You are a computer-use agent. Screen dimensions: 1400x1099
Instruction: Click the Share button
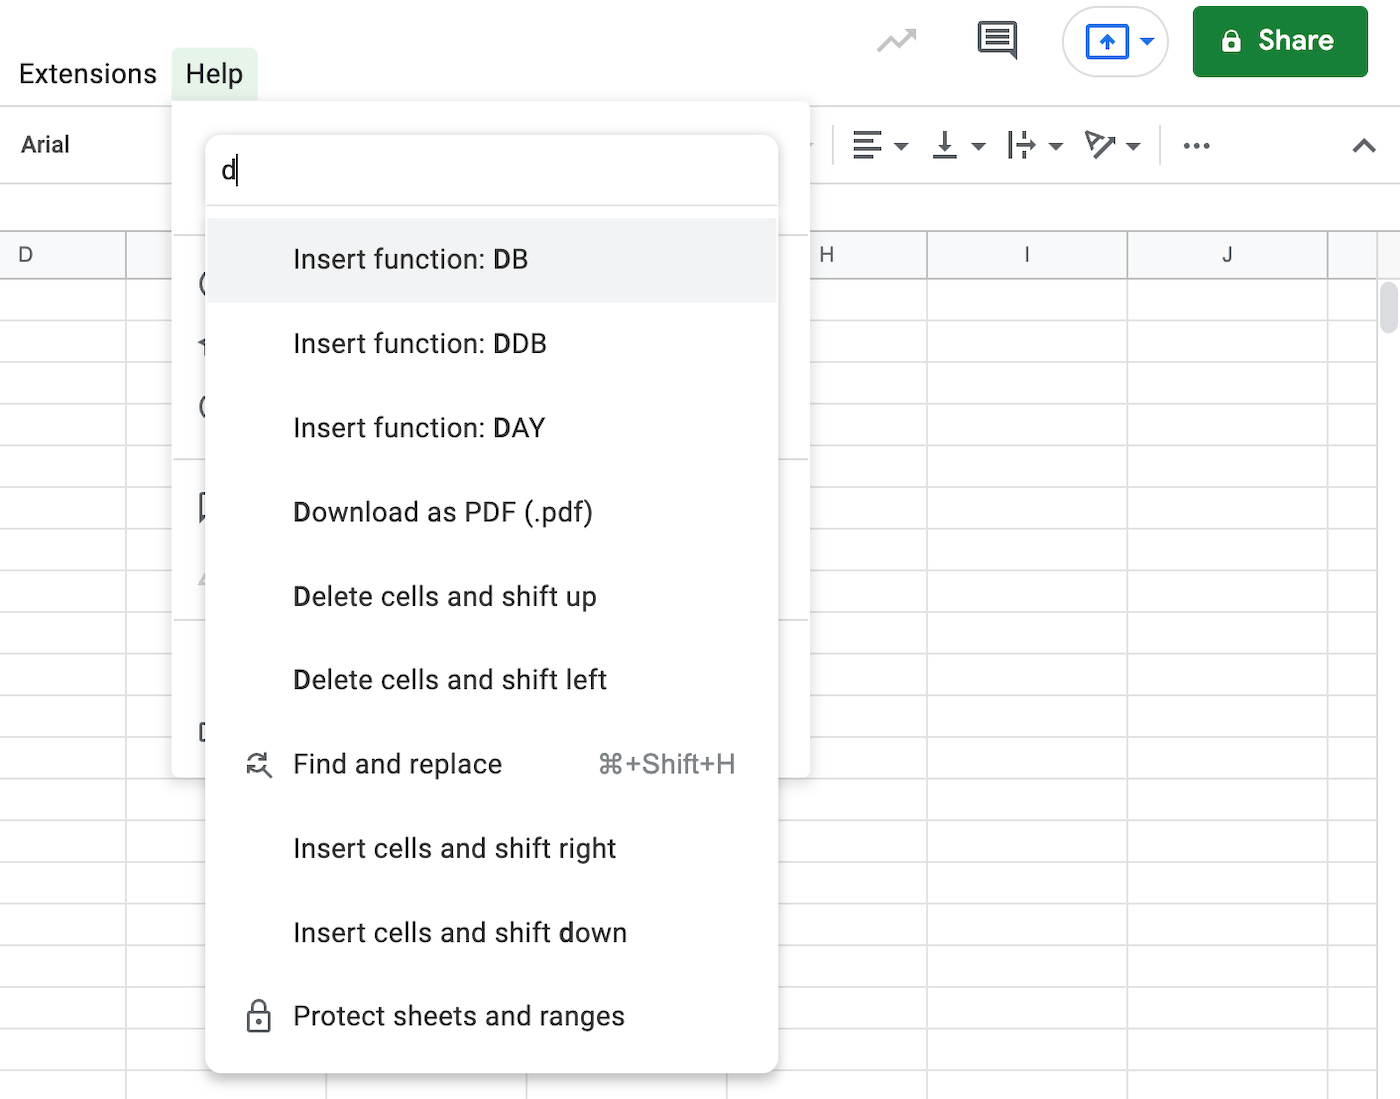click(x=1280, y=41)
